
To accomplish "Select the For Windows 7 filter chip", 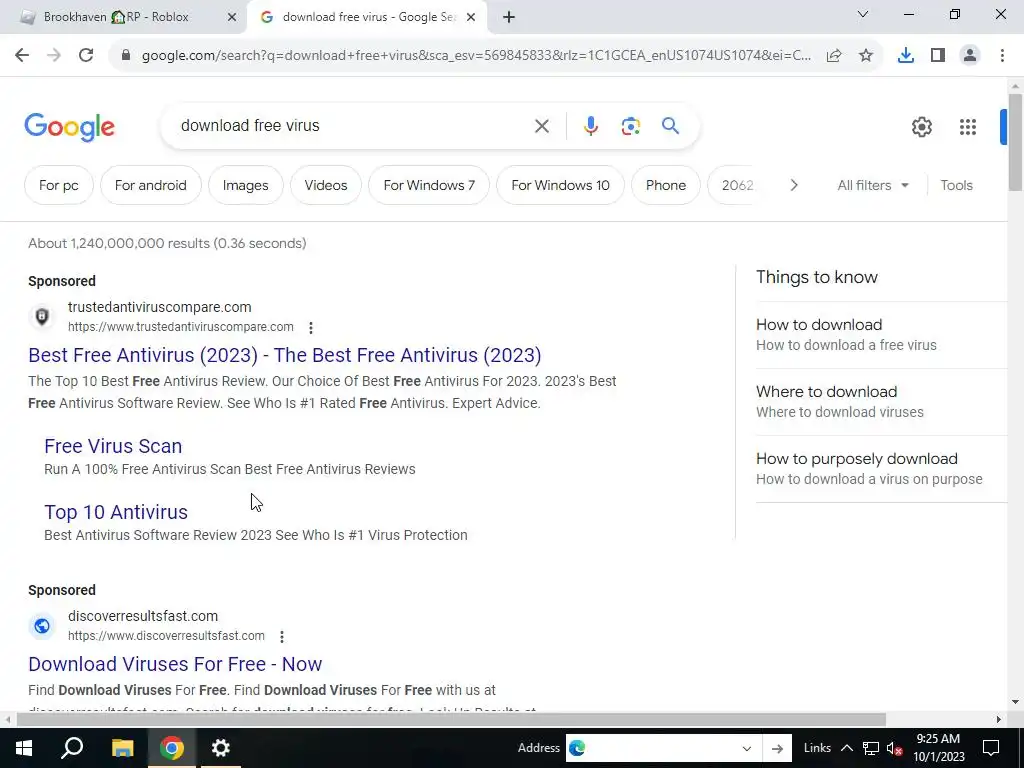I will 429,185.
